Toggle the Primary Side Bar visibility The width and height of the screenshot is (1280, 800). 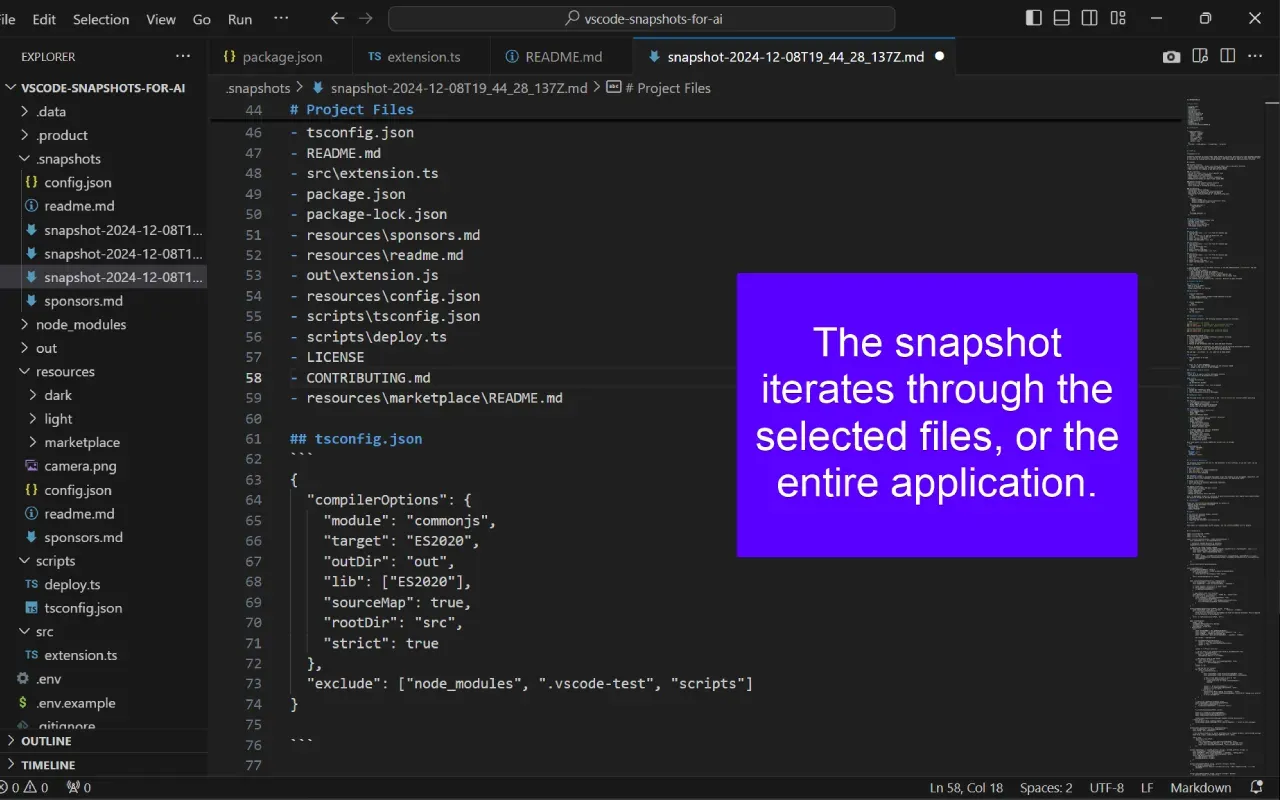(x=1033, y=18)
